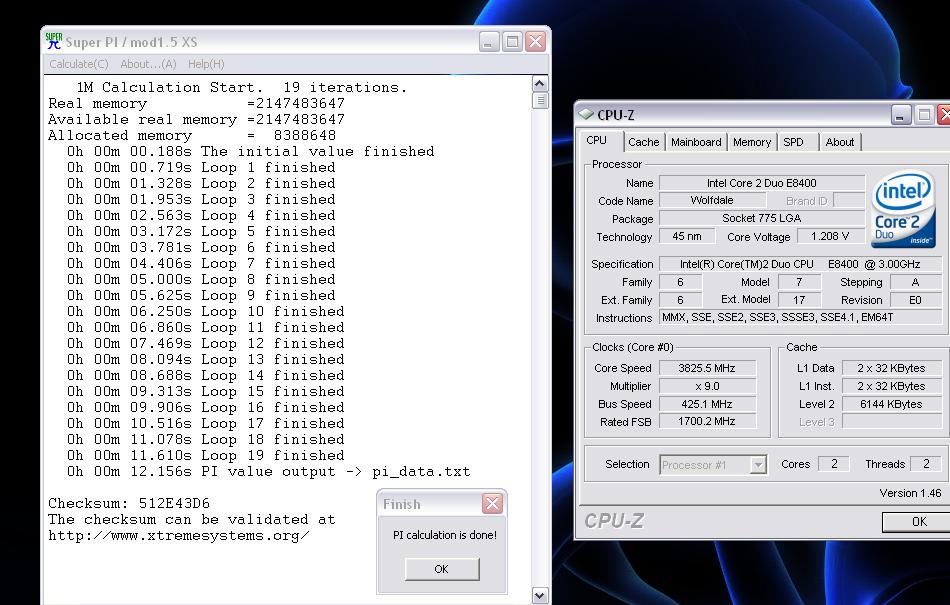950x605 pixels.
Task: Click the L1 Data value '2 x 32 KBytes'
Action: coord(891,368)
